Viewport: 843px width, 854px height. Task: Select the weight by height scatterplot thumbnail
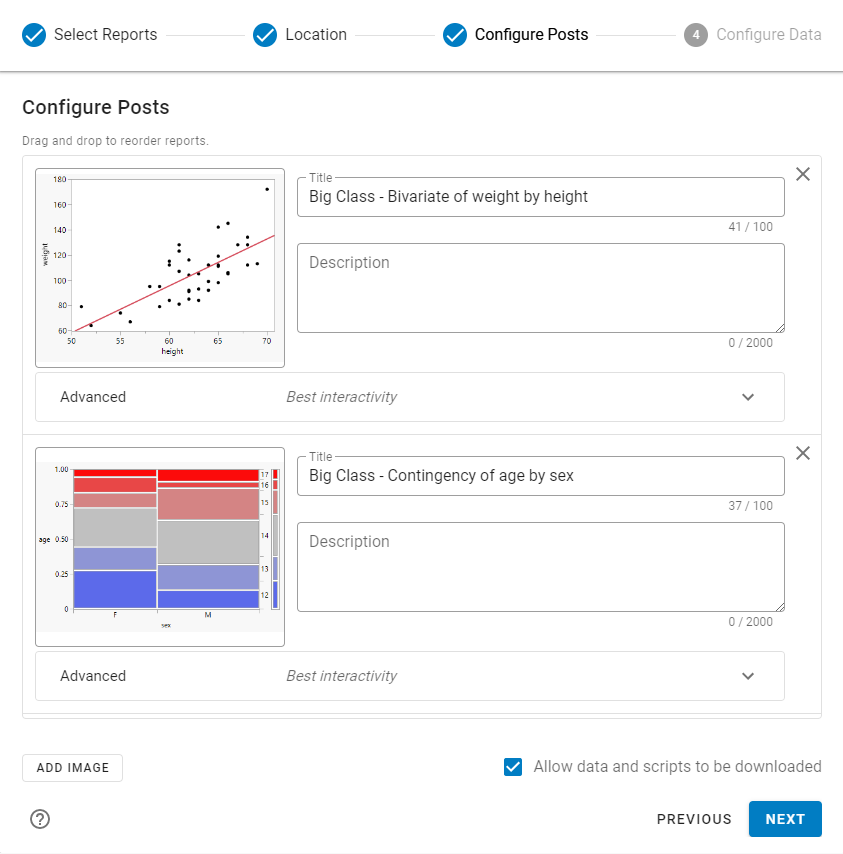160,267
